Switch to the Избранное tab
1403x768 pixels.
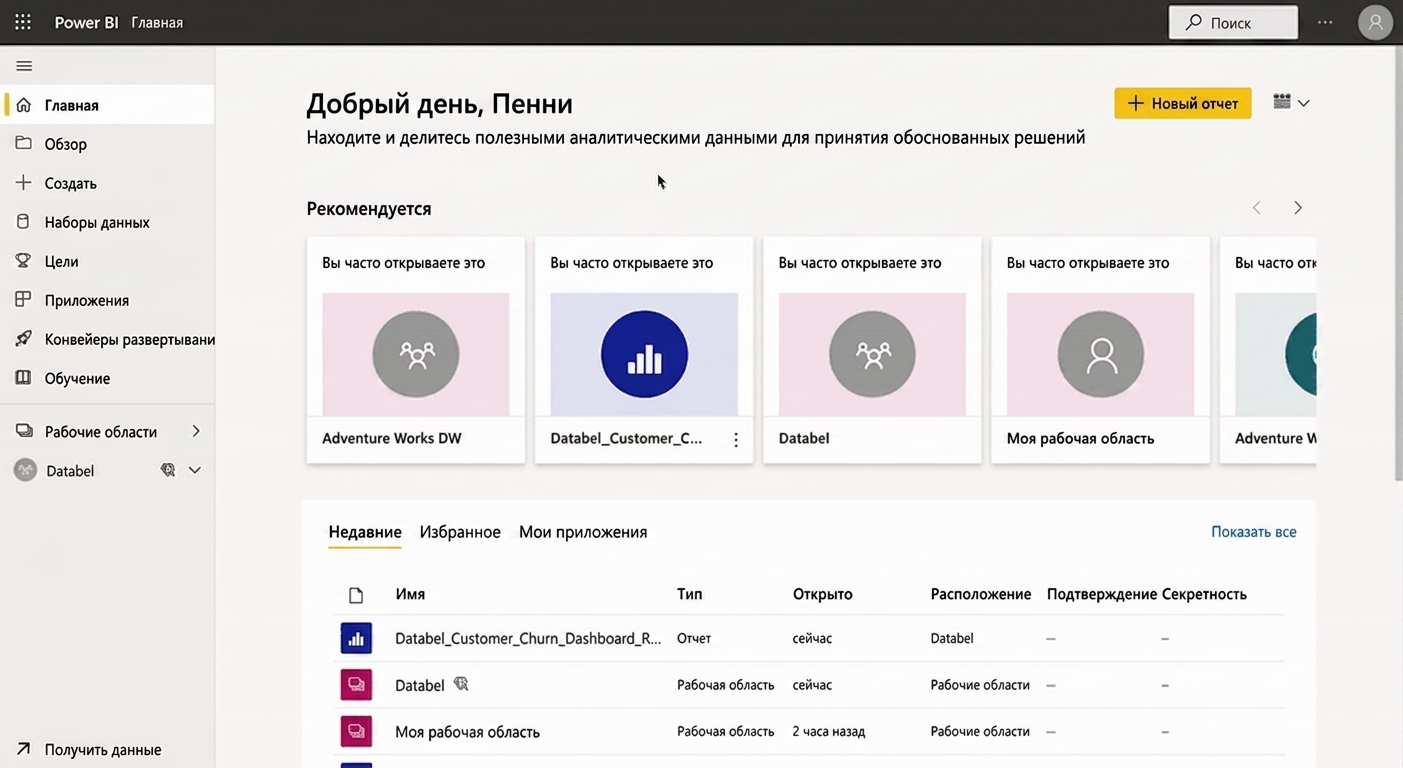pos(460,532)
